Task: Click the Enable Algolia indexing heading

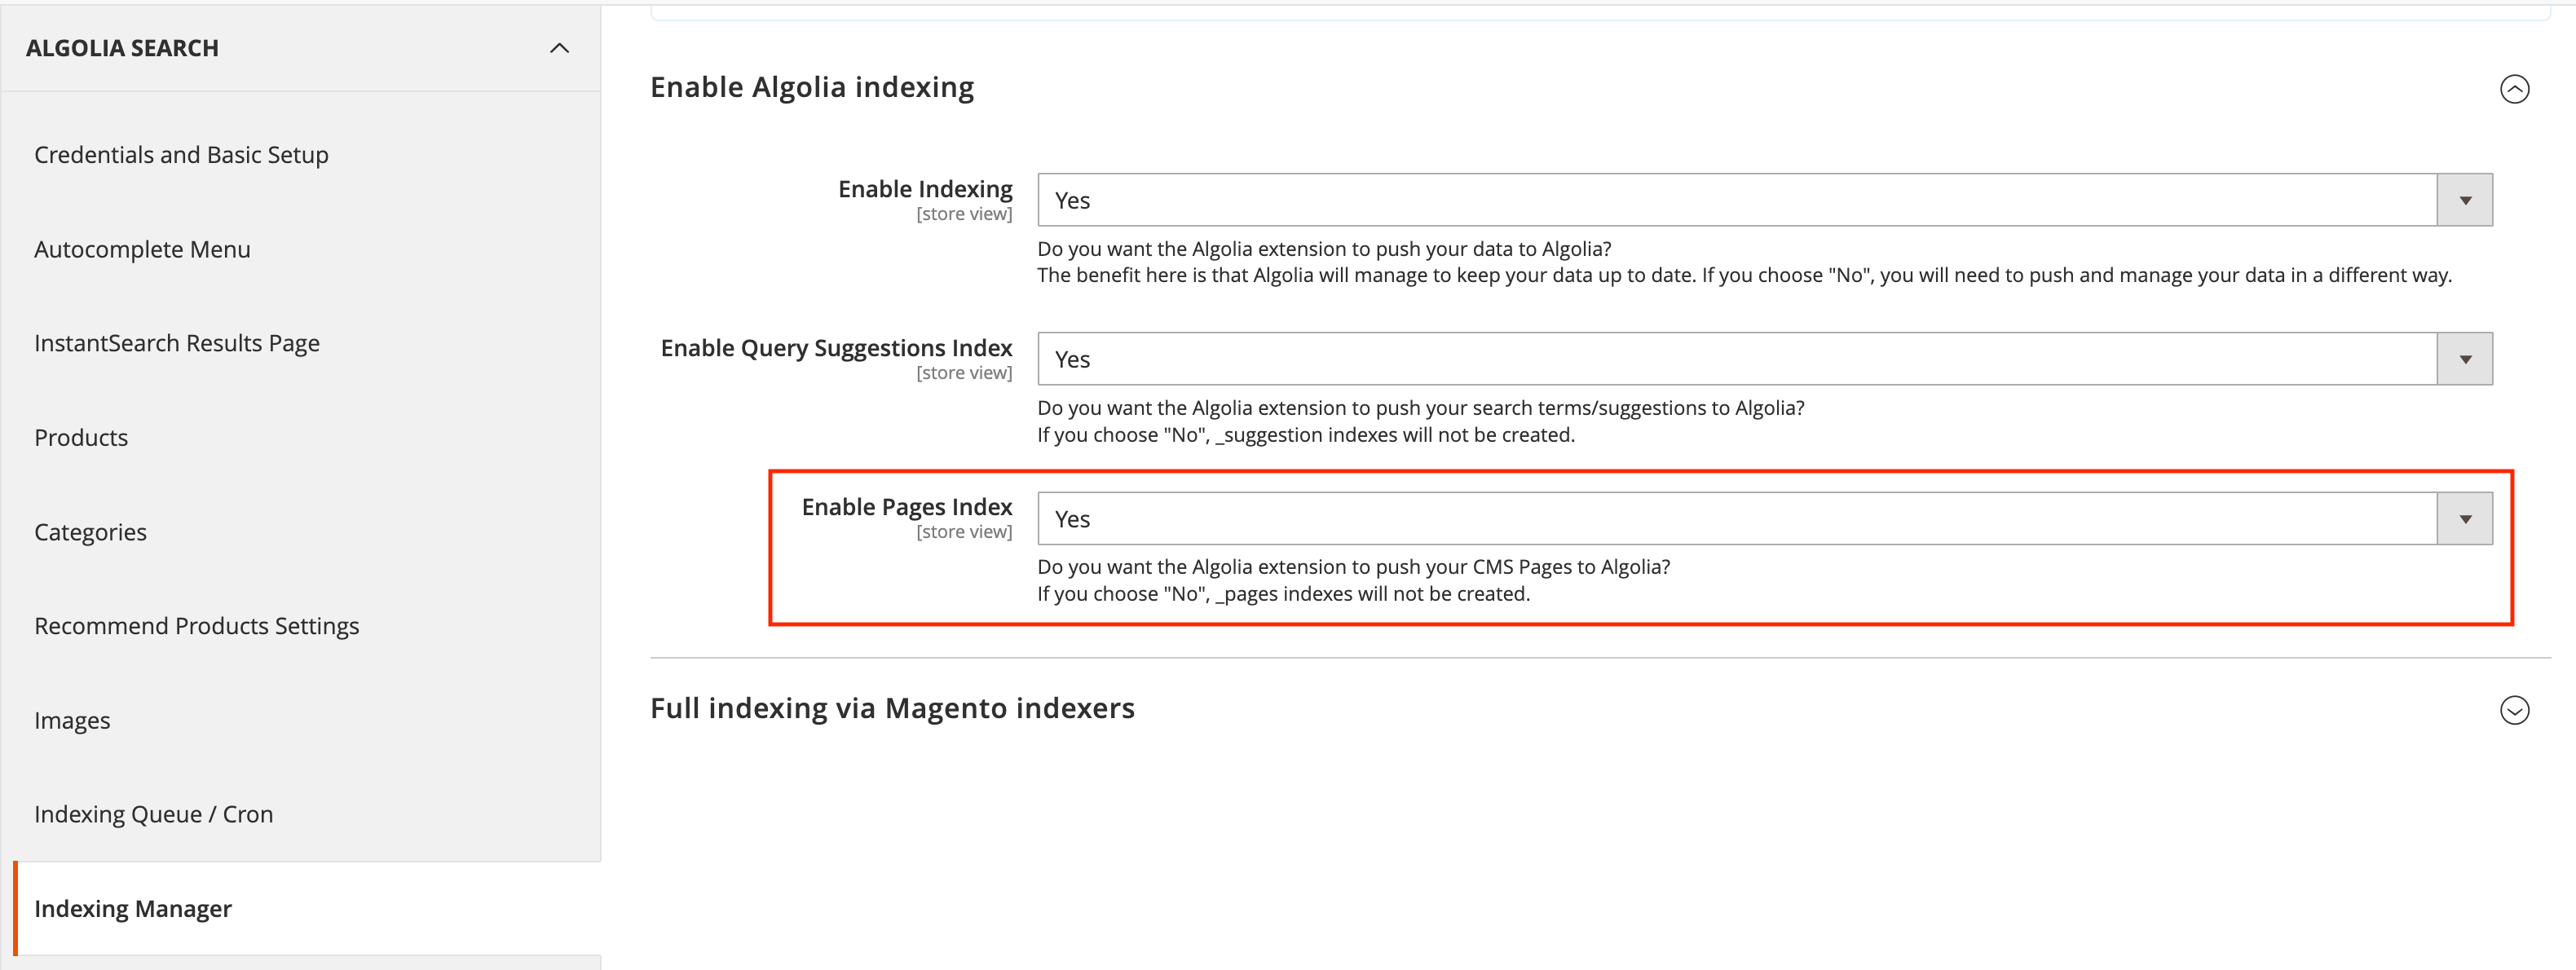Action: 812,87
